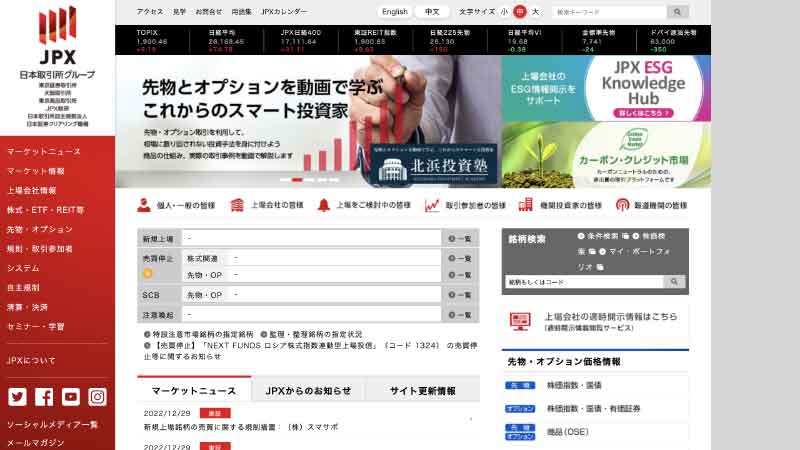
Task: Open 監理・整理銘柄の指定状況 link
Action: (316, 335)
